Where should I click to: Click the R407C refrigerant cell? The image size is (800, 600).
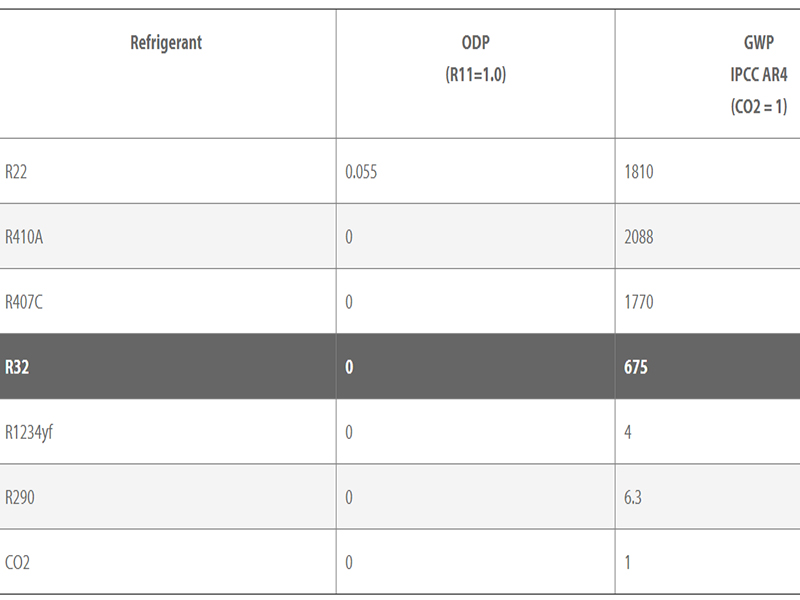(24, 302)
